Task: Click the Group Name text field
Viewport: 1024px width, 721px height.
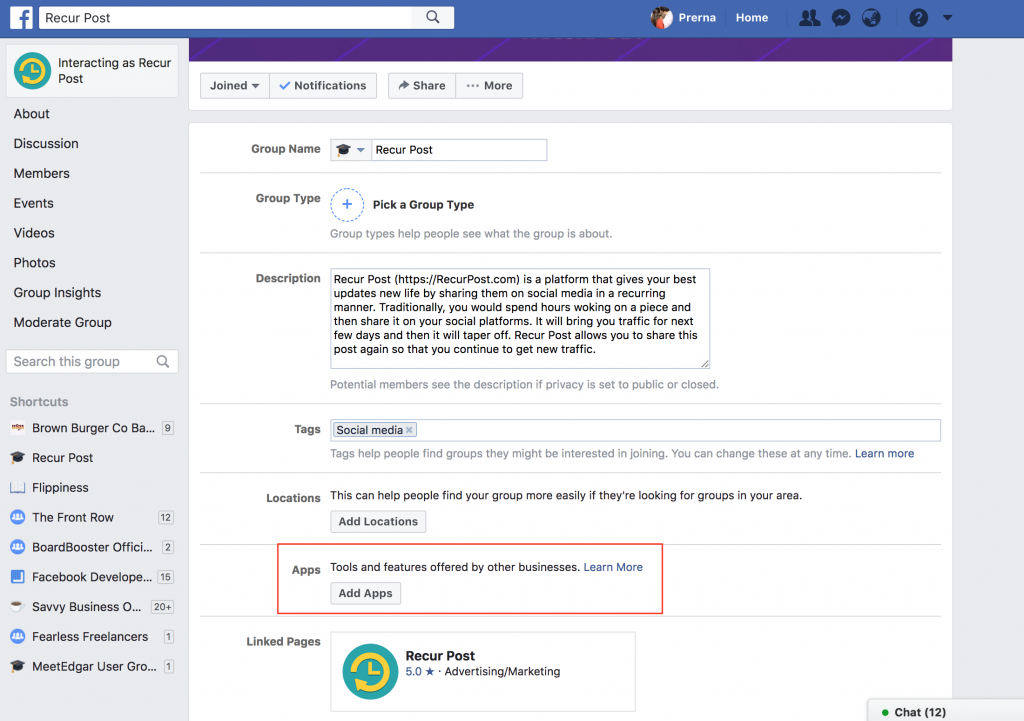Action: 459,150
